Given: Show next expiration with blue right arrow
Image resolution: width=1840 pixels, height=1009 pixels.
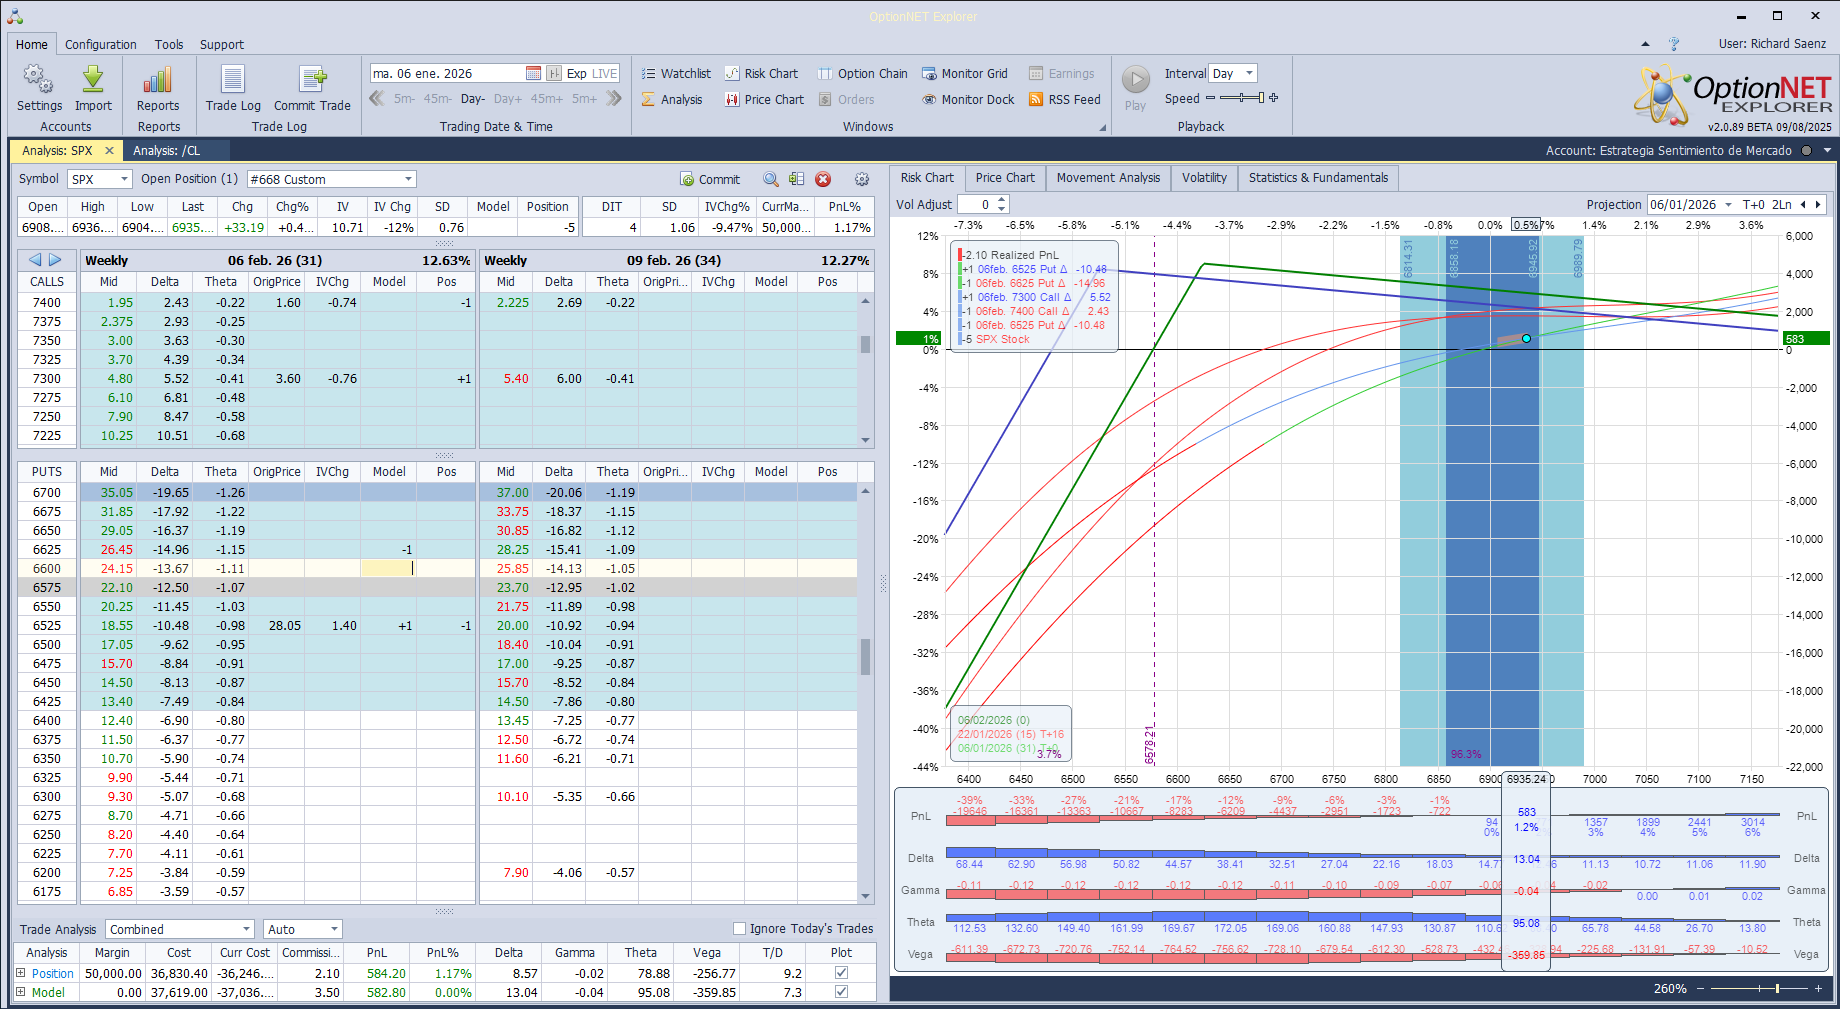Looking at the screenshot, I should (56, 260).
